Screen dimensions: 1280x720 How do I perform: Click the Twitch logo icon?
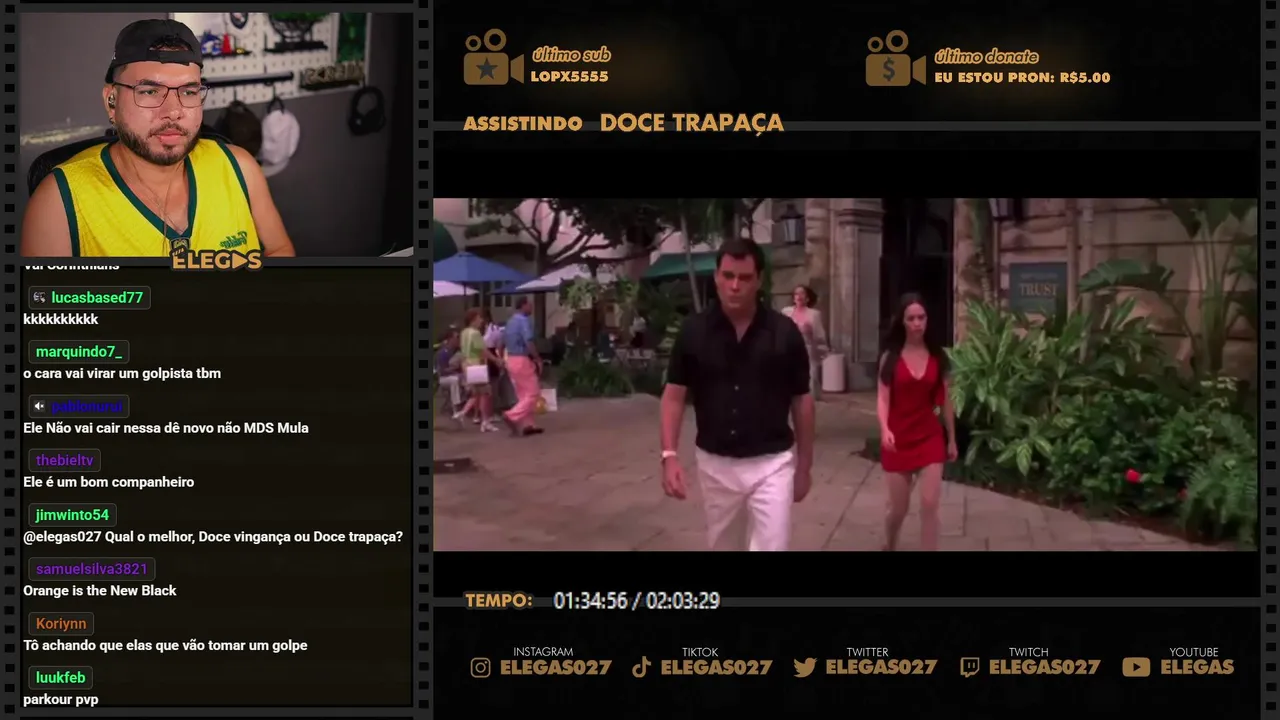(969, 668)
